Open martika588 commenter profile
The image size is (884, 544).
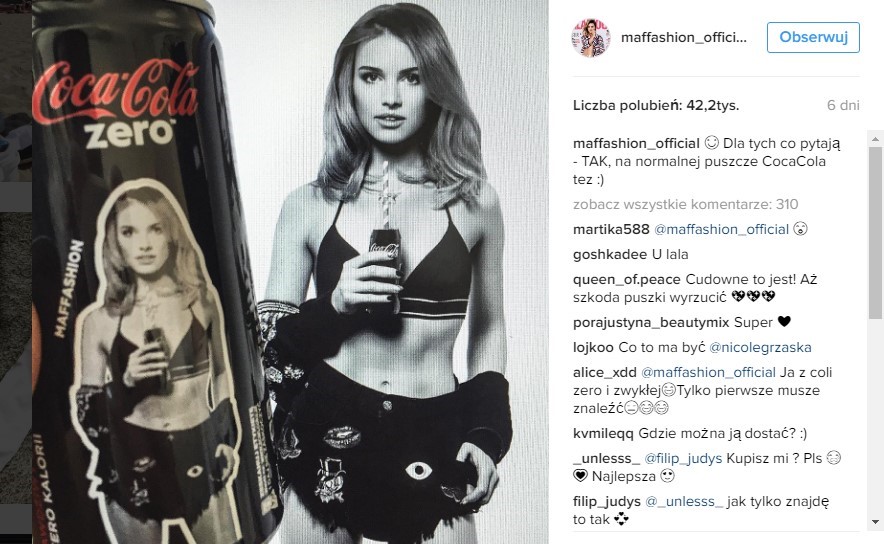(611, 229)
